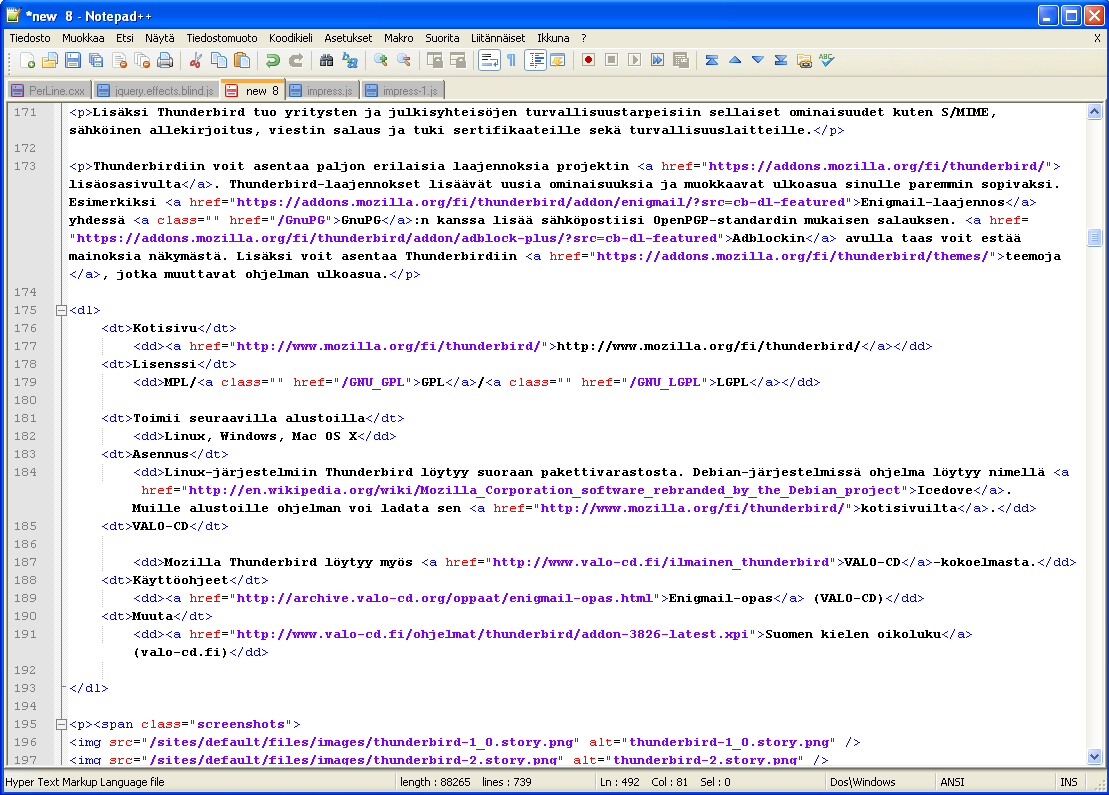Switch to the jquery.effects.blind.js tab
1109x795 pixels.
coord(156,91)
